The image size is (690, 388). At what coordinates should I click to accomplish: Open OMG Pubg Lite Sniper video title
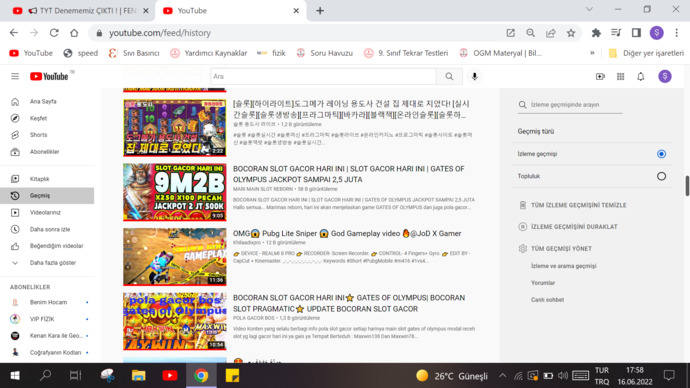pos(347,234)
